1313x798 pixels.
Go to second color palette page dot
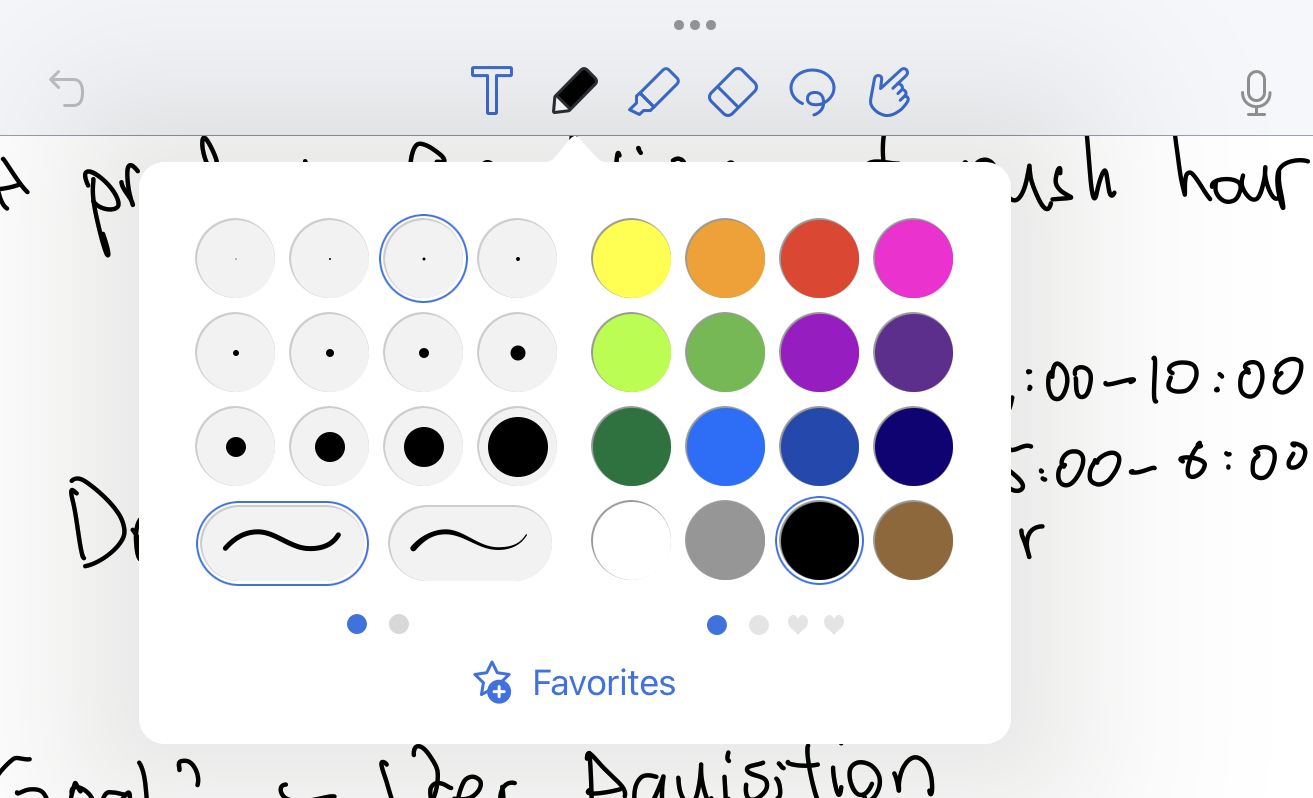(759, 625)
